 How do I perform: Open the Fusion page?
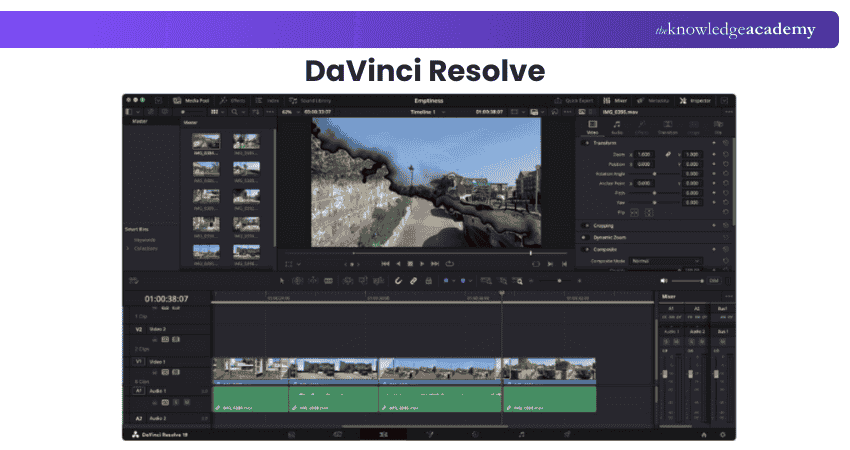click(429, 435)
